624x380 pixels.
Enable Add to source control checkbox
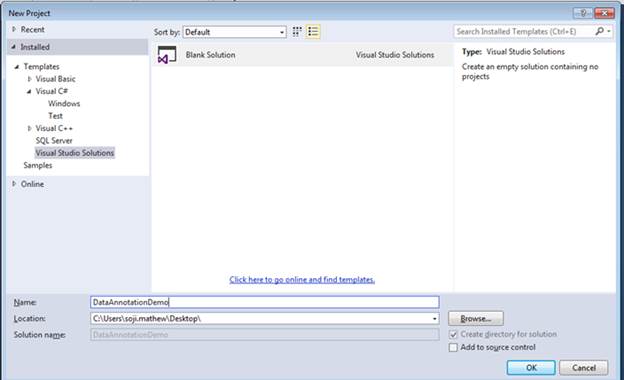tap(453, 347)
